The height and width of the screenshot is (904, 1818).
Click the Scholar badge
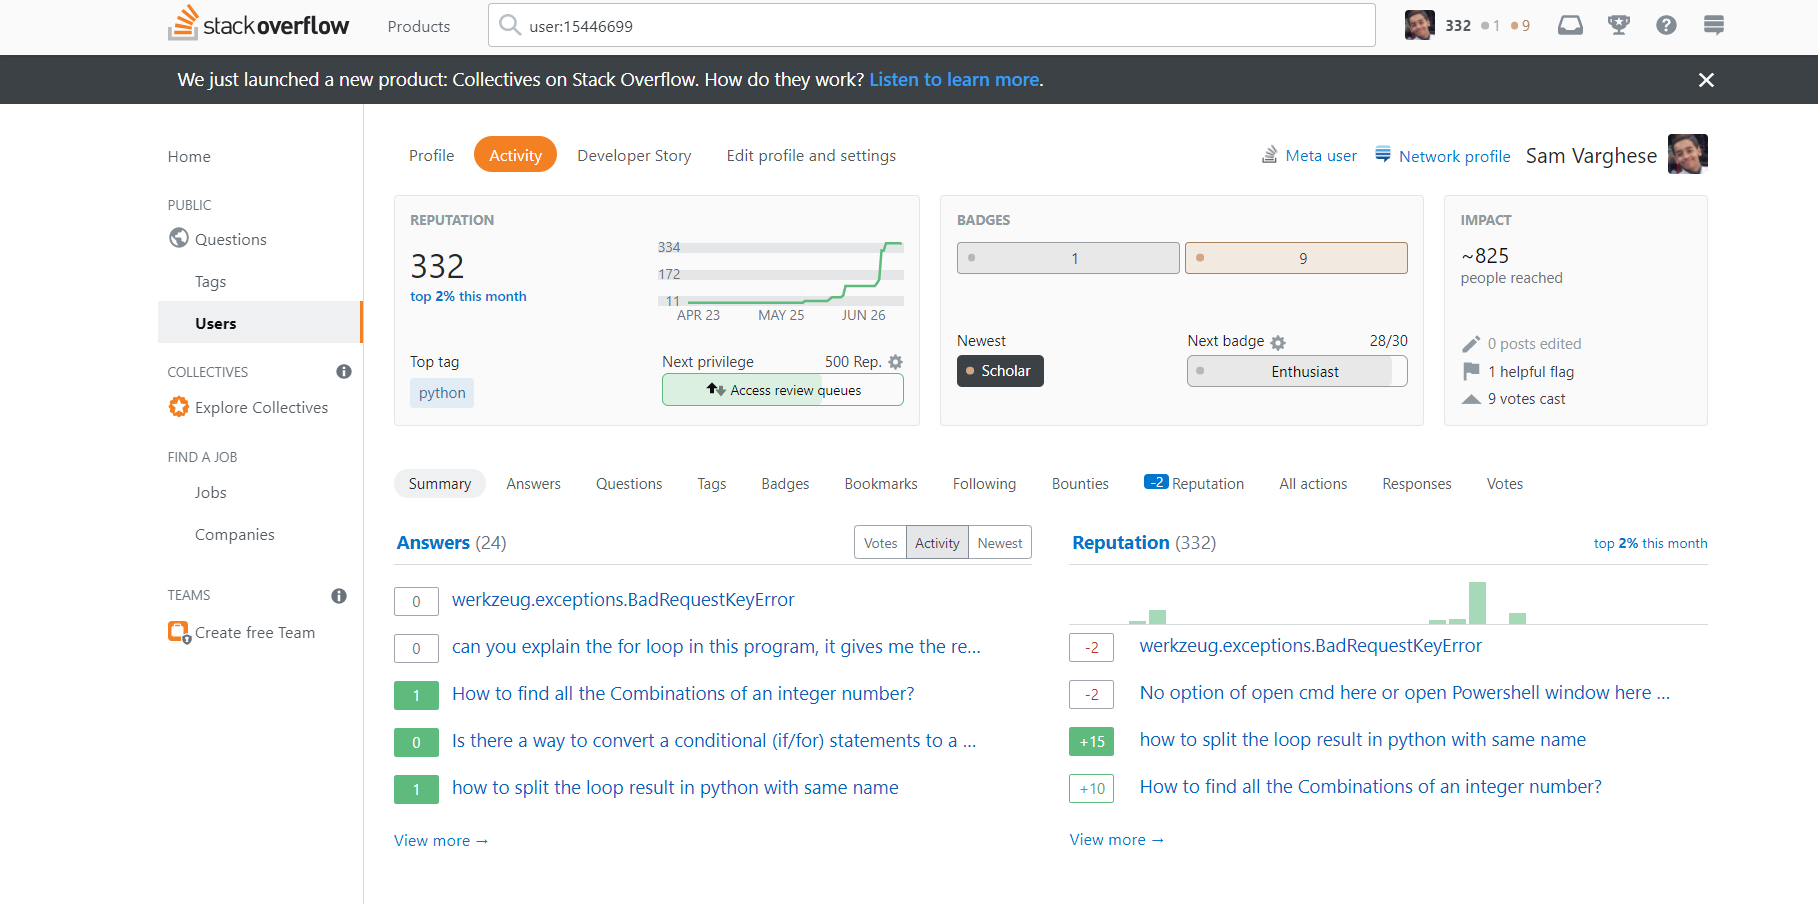[1000, 371]
